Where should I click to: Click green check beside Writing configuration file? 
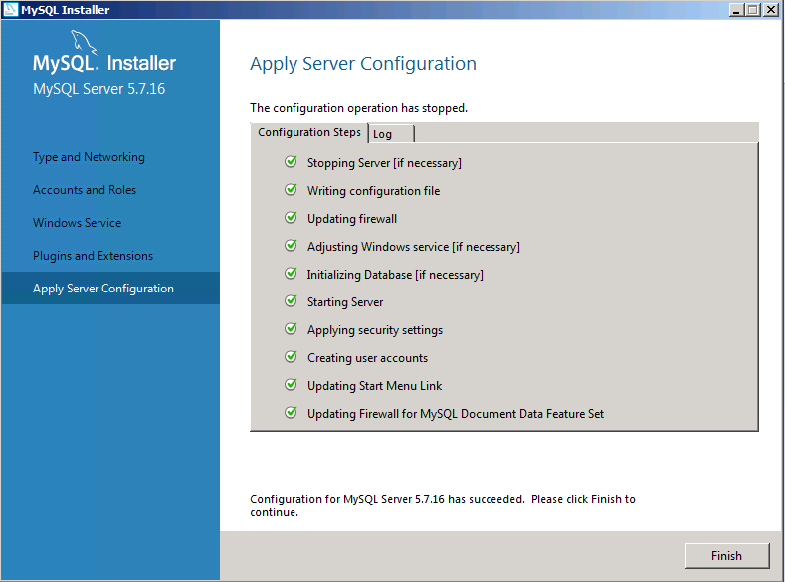(291, 190)
